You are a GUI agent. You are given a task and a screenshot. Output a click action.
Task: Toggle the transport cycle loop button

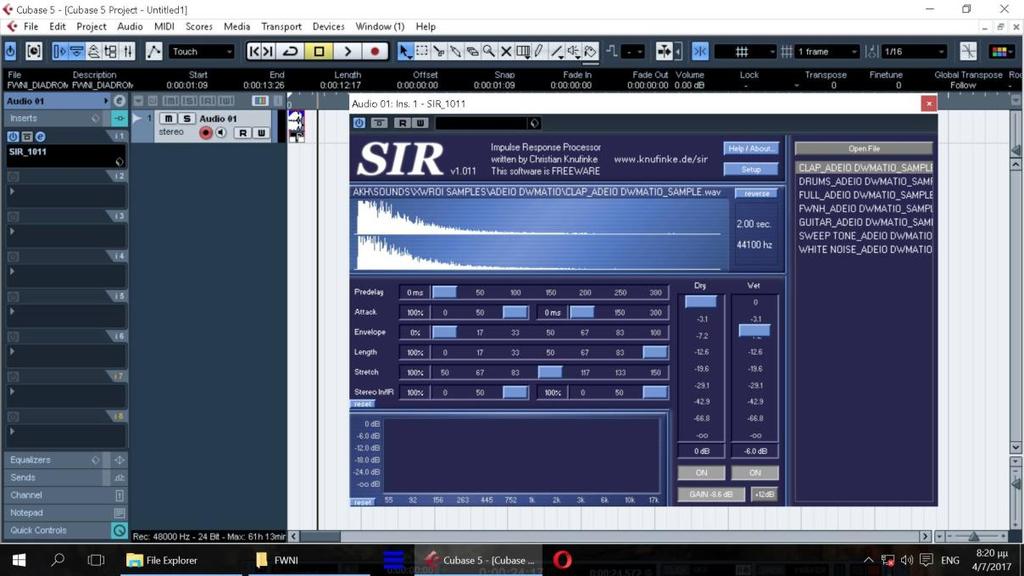point(290,52)
